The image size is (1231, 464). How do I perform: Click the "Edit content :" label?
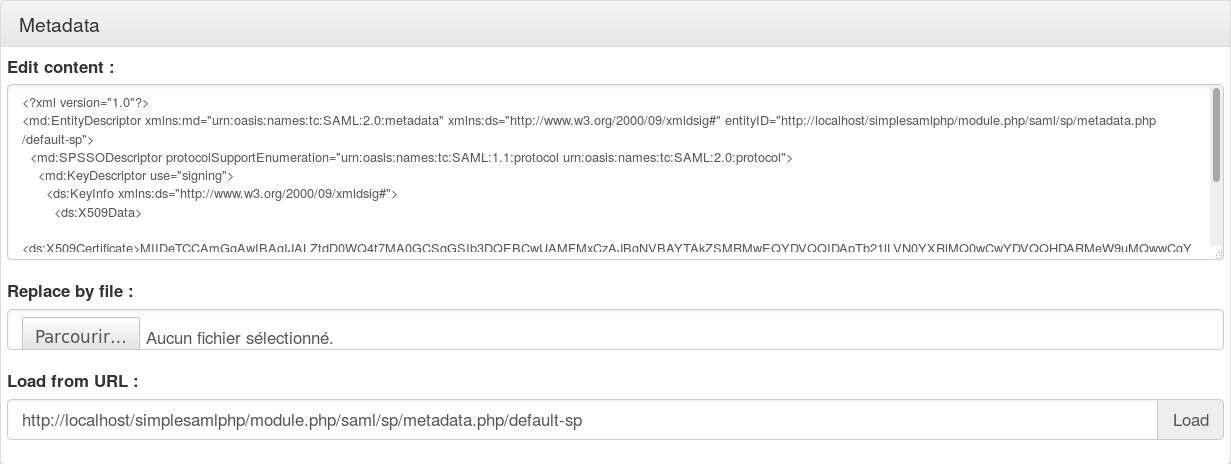pyautogui.click(x=60, y=68)
